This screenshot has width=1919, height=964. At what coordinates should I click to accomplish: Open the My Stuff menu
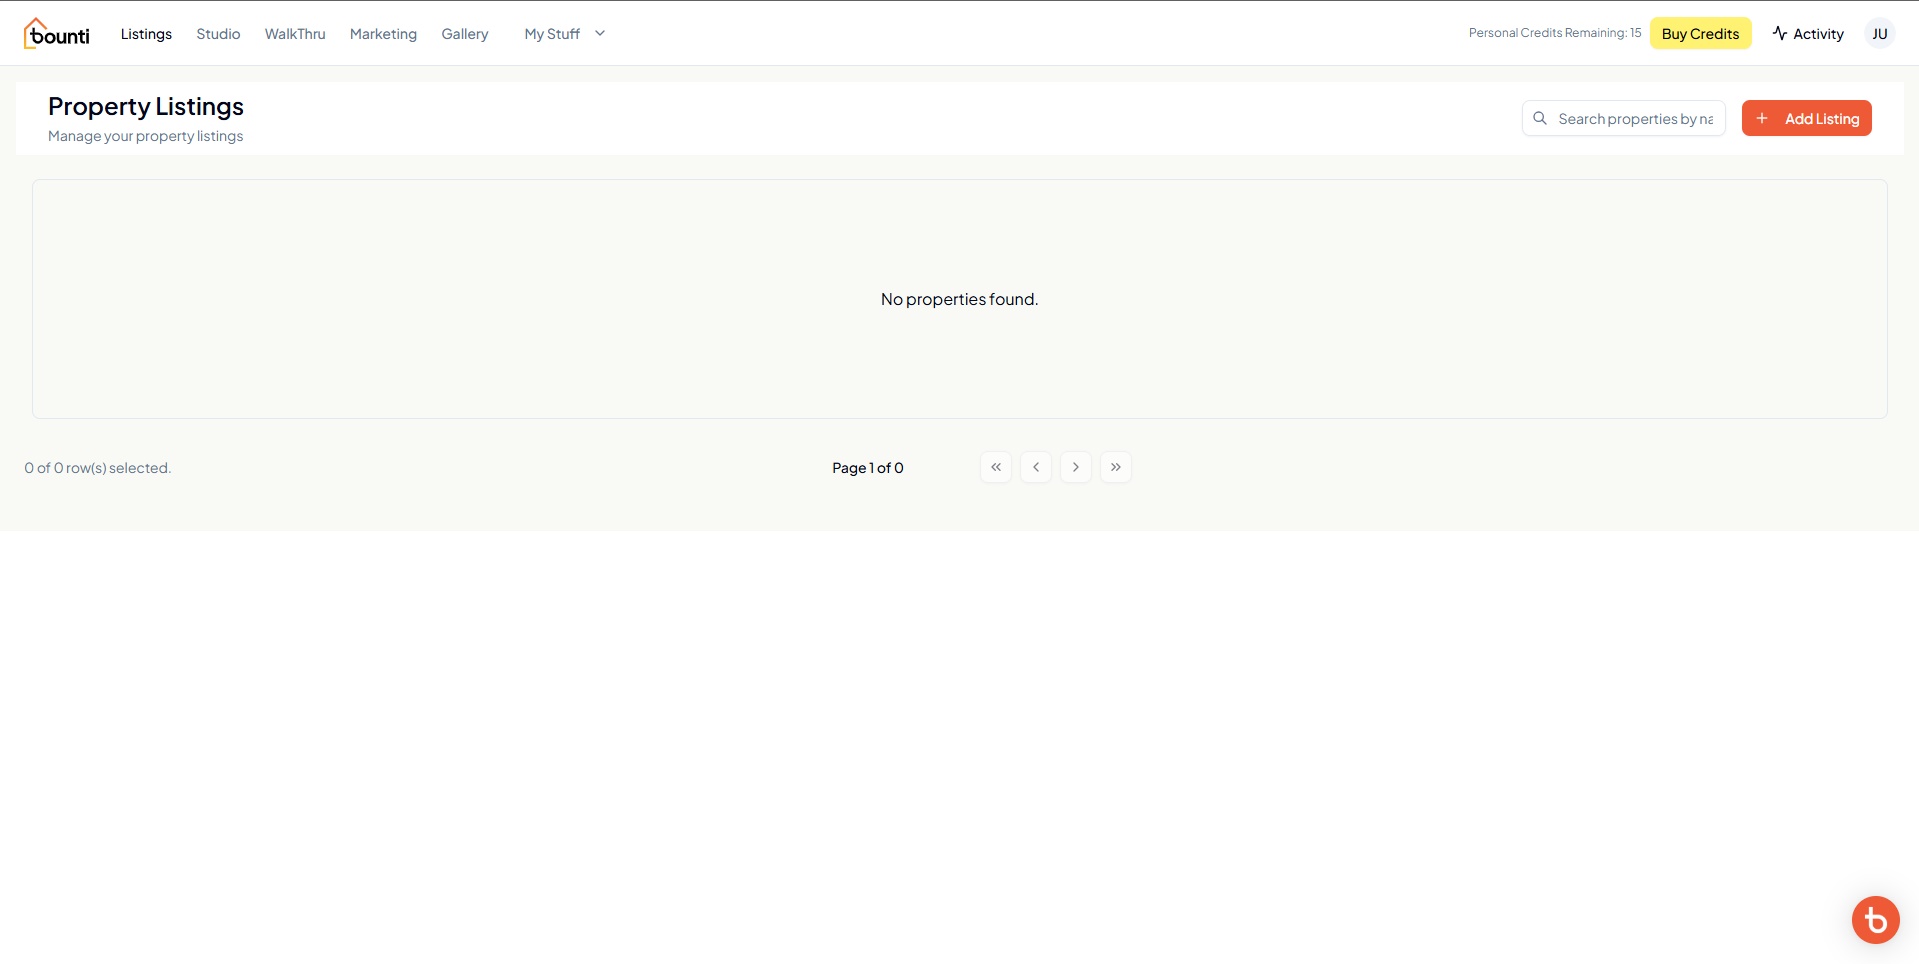[x=565, y=33]
